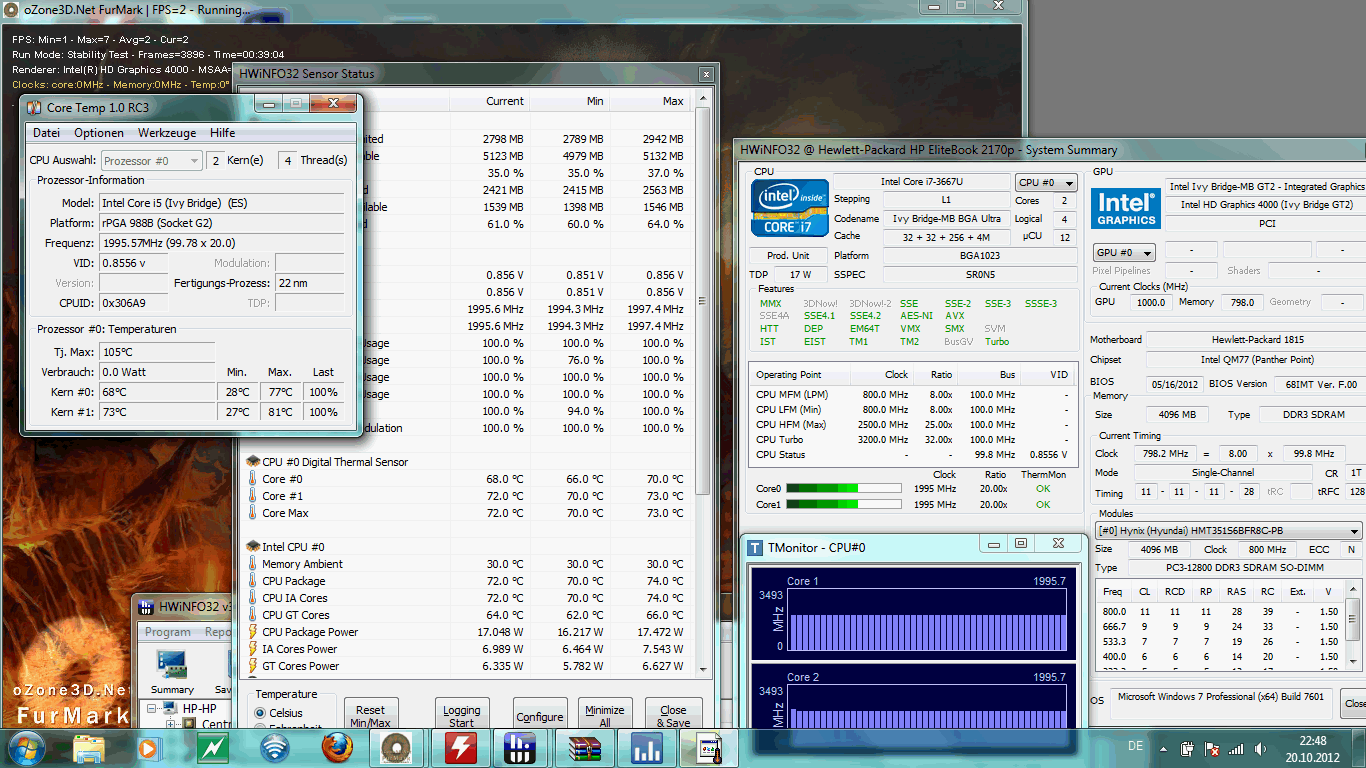1366x768 pixels.
Task: Open the Datei menu in Core Temp
Action: click(x=46, y=133)
